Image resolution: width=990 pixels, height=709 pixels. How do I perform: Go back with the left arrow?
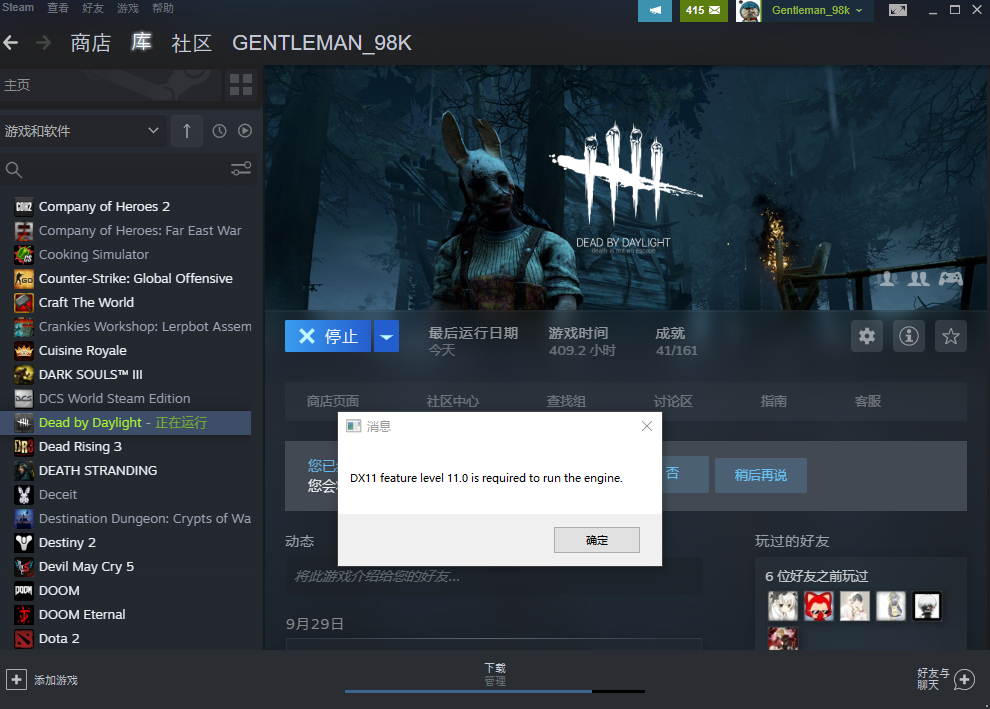[x=11, y=43]
